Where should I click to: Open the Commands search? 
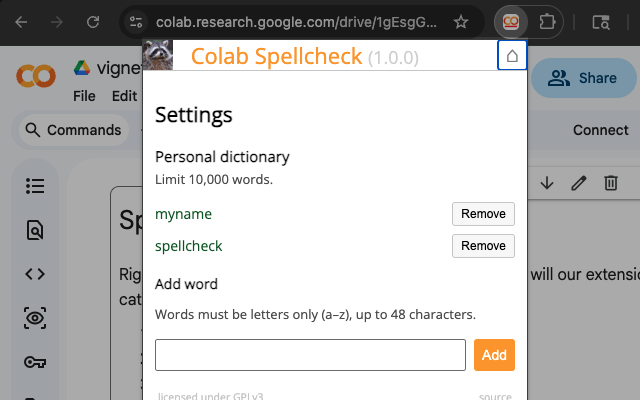click(x=73, y=130)
